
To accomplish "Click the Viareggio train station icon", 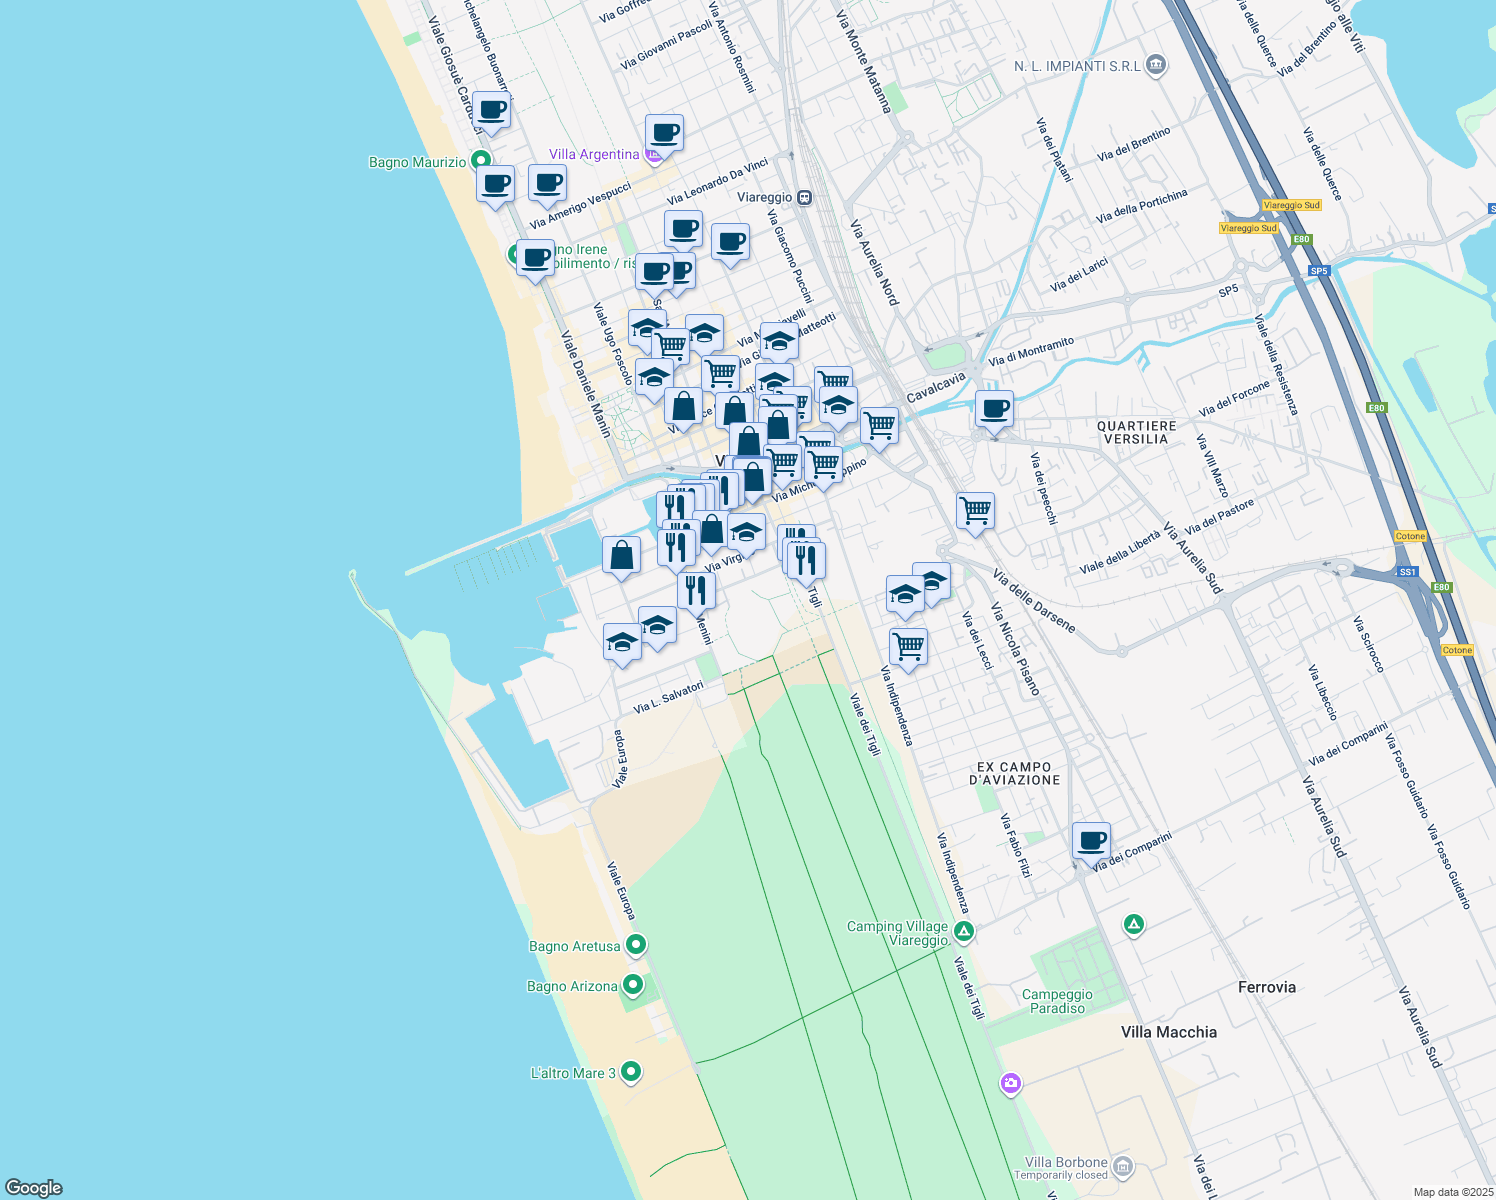I will tap(804, 198).
